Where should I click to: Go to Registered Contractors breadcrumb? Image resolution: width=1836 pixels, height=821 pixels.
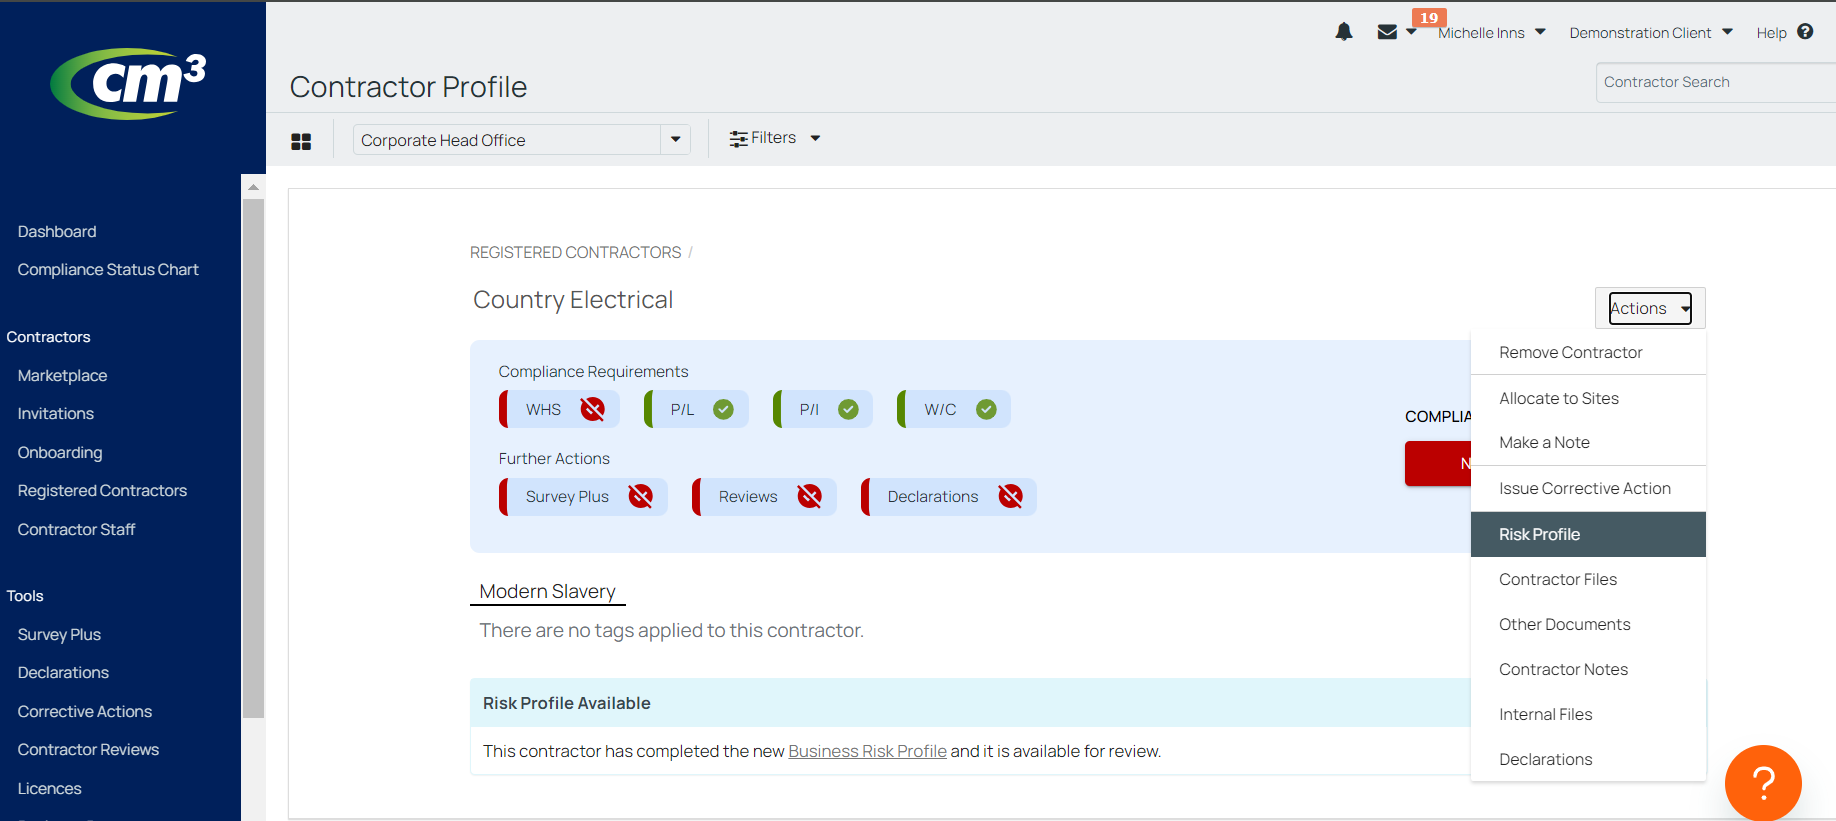click(x=575, y=252)
